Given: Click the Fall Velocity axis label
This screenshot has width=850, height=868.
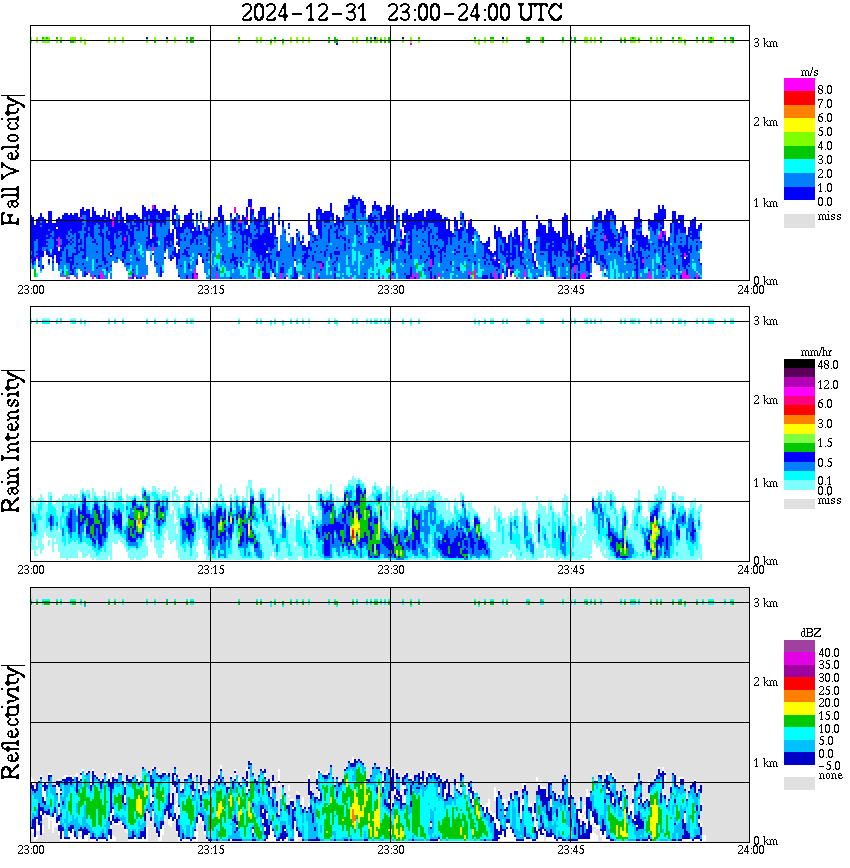Looking at the screenshot, I should coord(12,160).
